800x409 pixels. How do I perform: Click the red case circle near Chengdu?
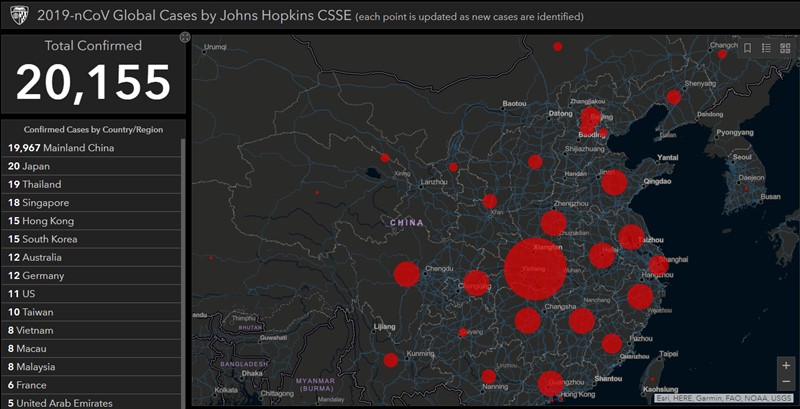point(406,274)
